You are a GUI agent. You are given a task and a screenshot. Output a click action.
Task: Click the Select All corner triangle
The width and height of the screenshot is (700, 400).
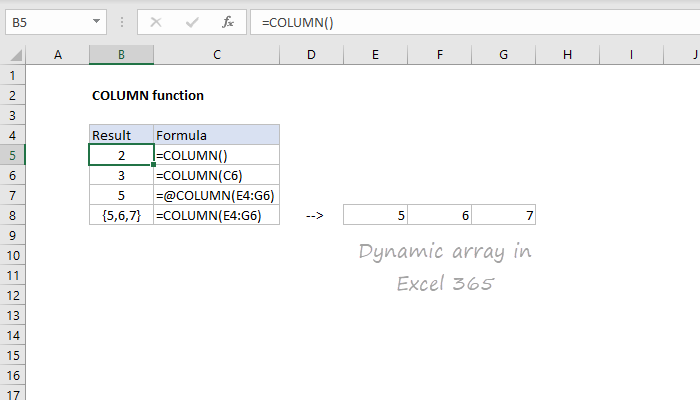(16, 55)
